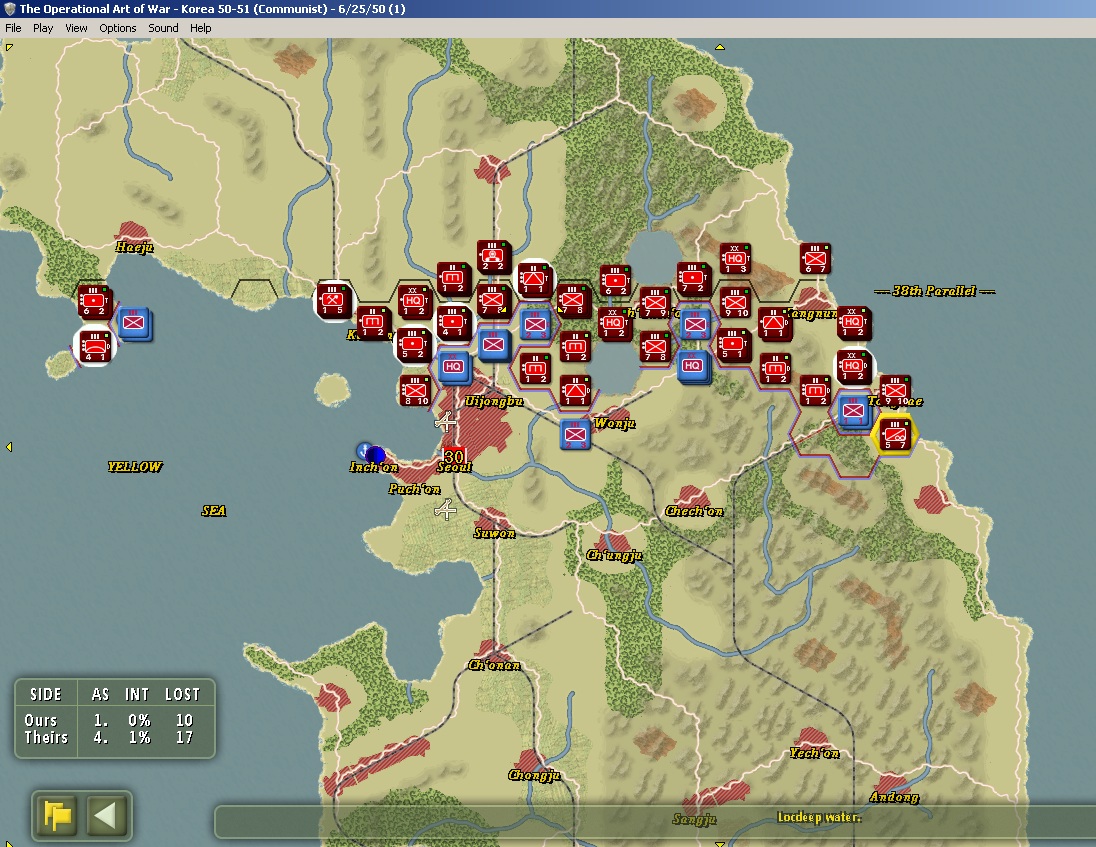Click the Suwon city label

point(494,533)
